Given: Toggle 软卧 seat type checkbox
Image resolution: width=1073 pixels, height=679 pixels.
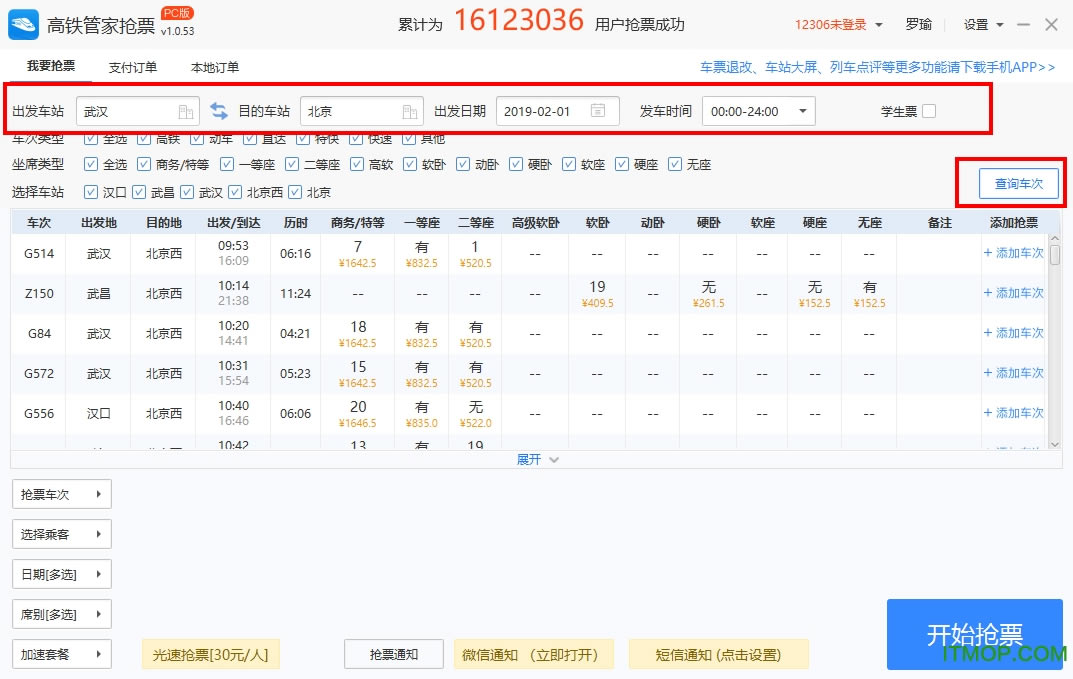Looking at the screenshot, I should click(410, 164).
